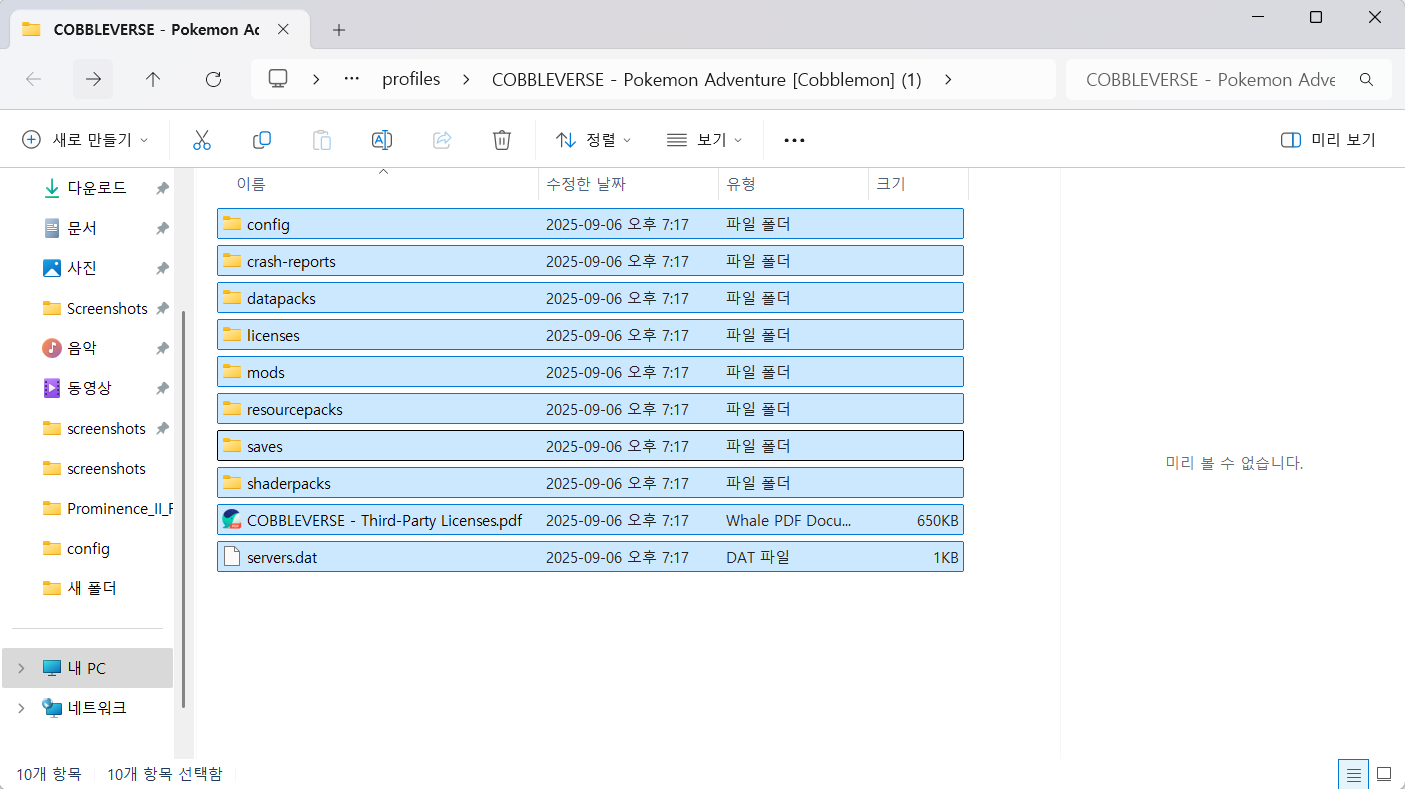
Task: Select the config folder in file list
Action: [x=590, y=224]
